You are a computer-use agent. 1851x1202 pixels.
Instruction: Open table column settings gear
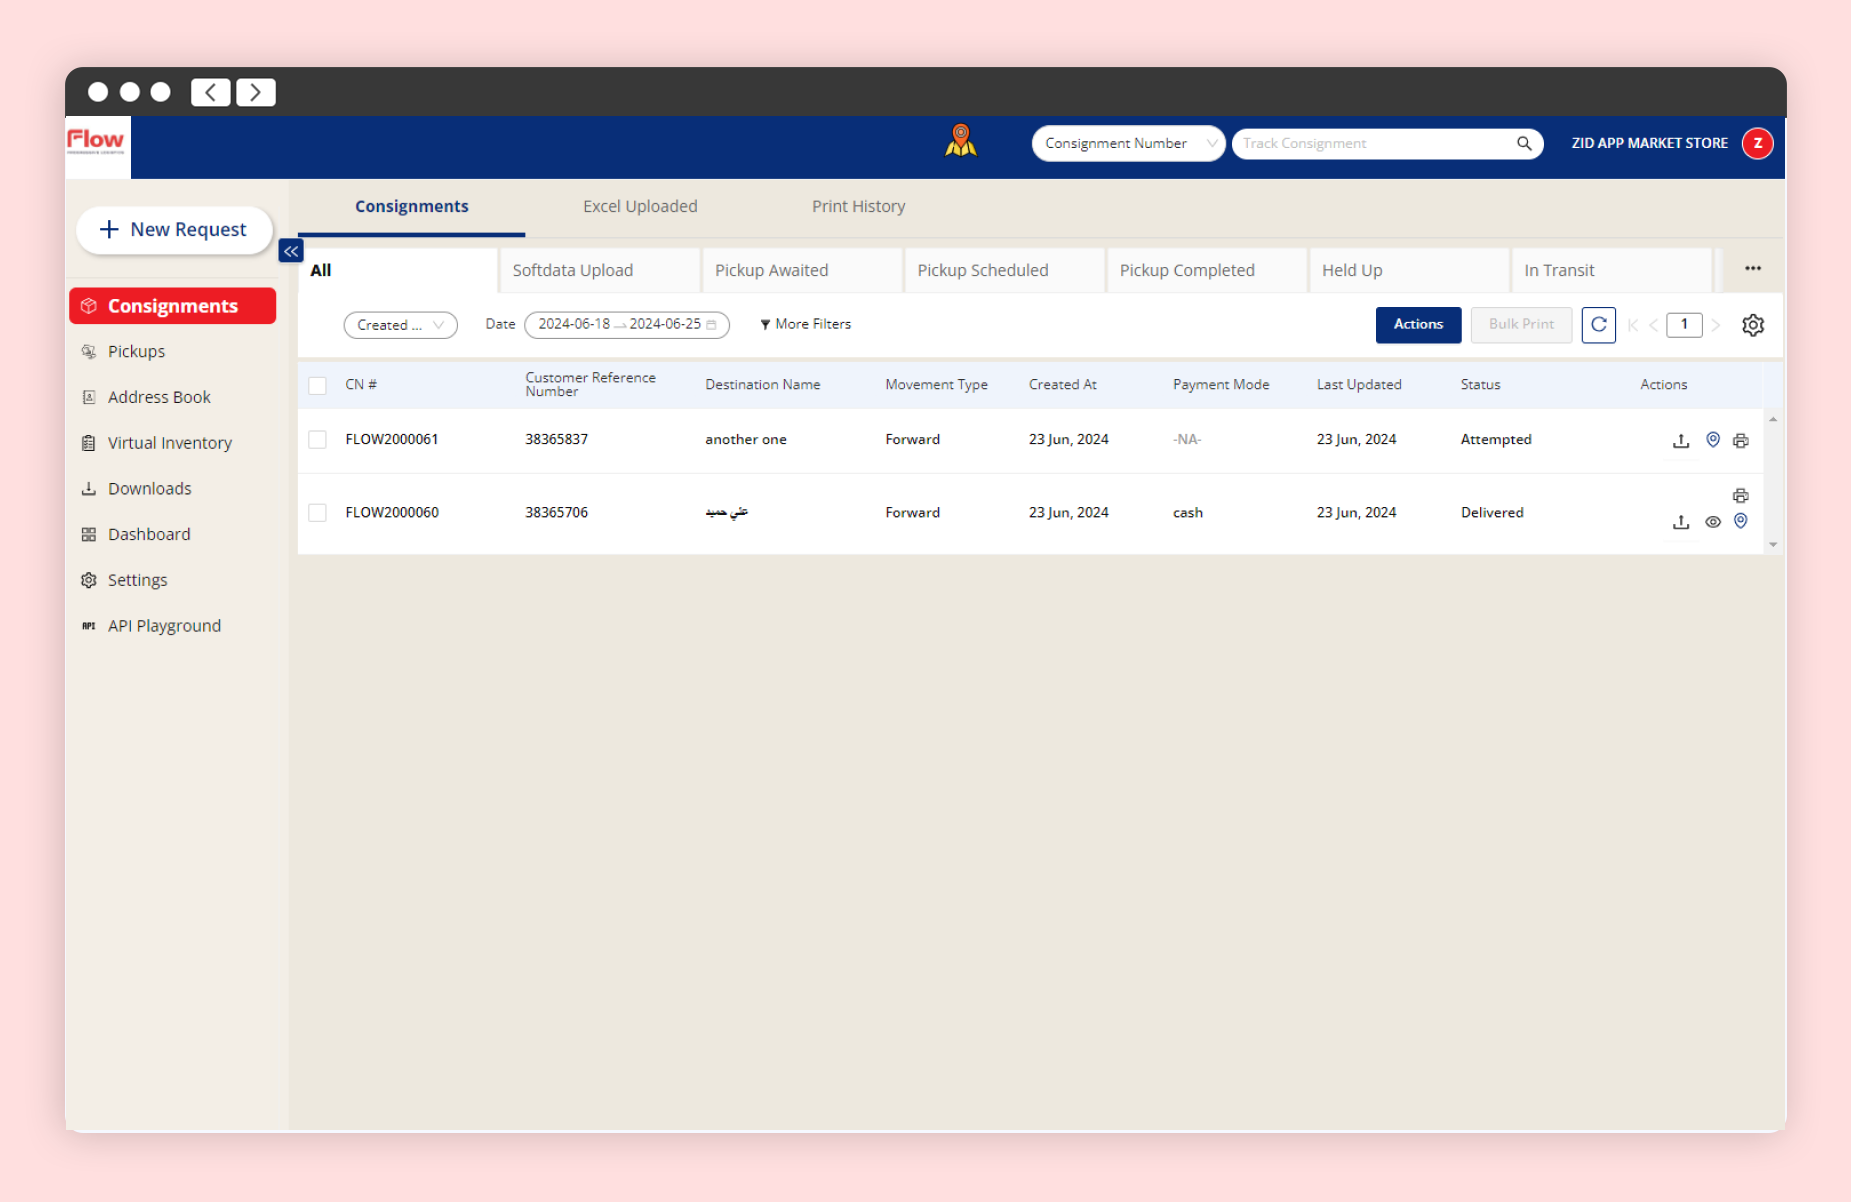pos(1752,325)
